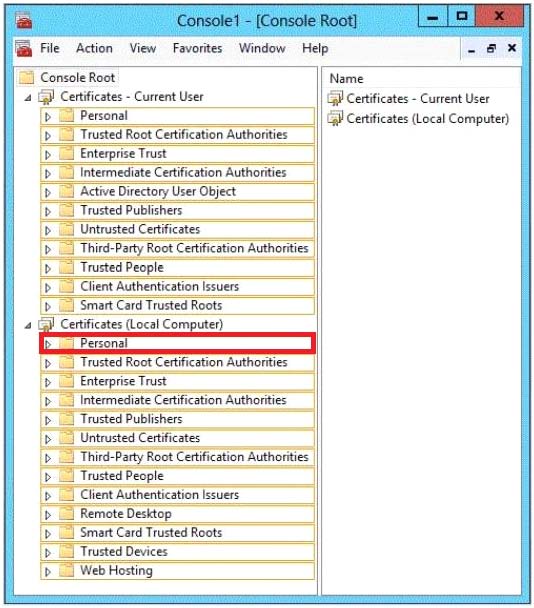Select Certificates - Current User icon in right pane

point(335,98)
